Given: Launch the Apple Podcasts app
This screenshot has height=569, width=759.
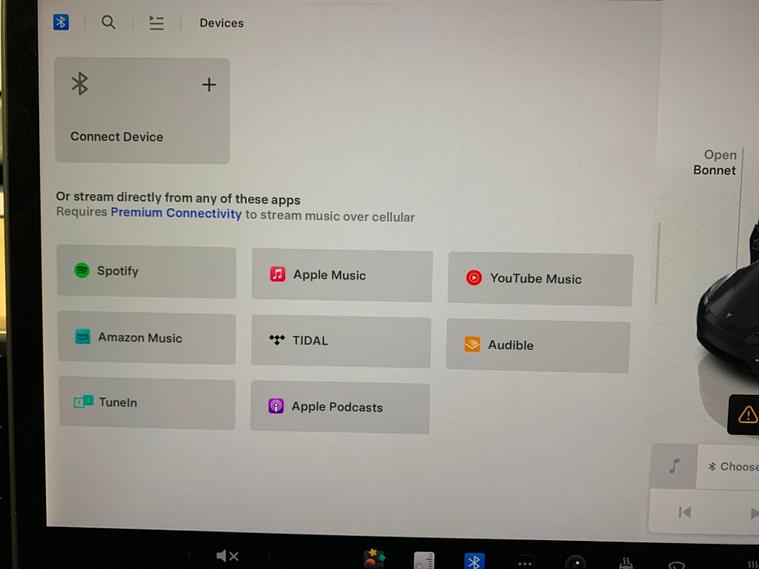Looking at the screenshot, I should point(340,407).
